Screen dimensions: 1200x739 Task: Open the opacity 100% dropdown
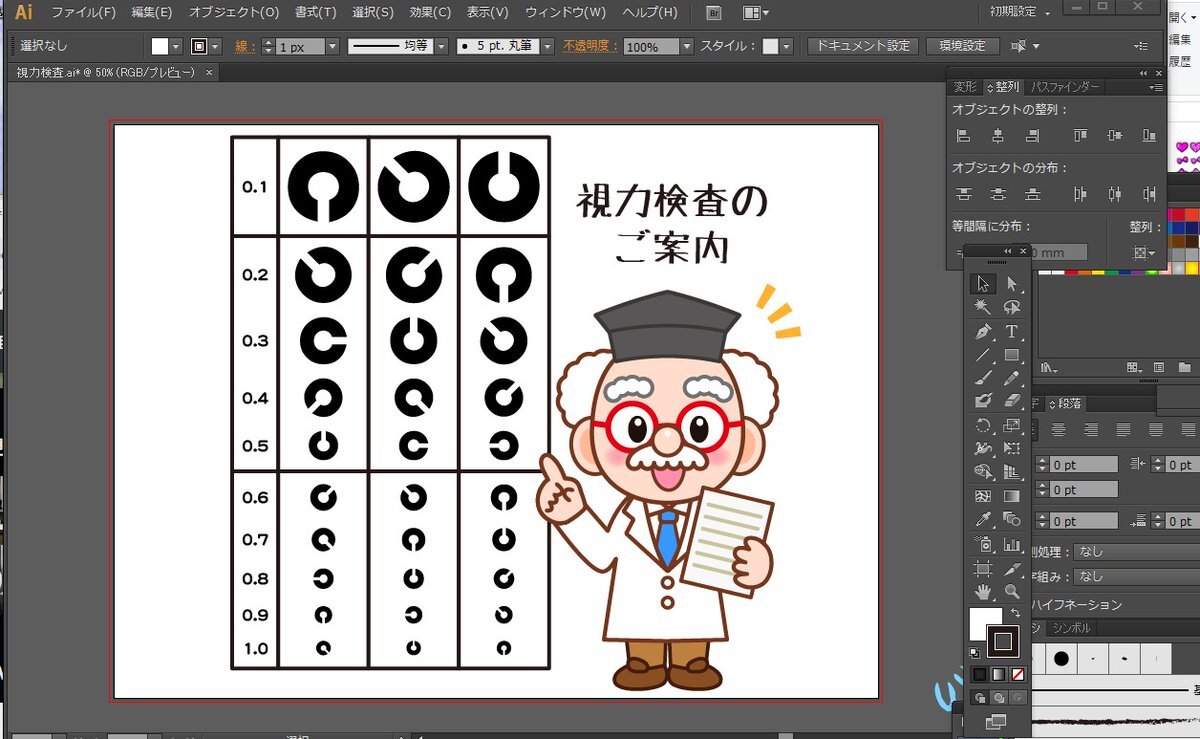coord(686,47)
